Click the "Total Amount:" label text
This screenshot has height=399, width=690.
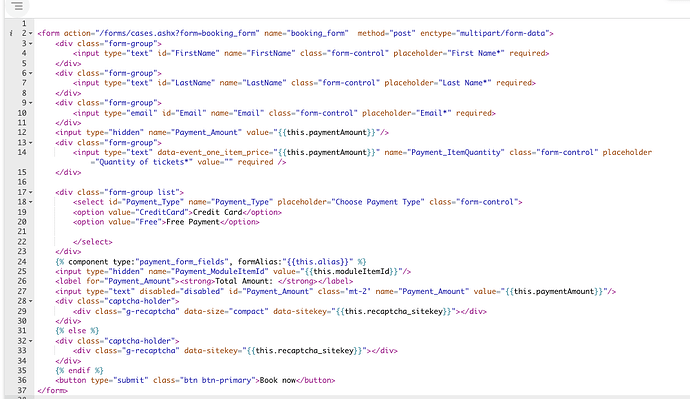244,282
